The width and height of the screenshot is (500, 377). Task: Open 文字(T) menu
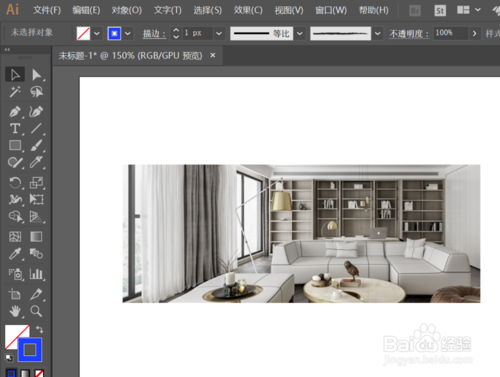(168, 10)
